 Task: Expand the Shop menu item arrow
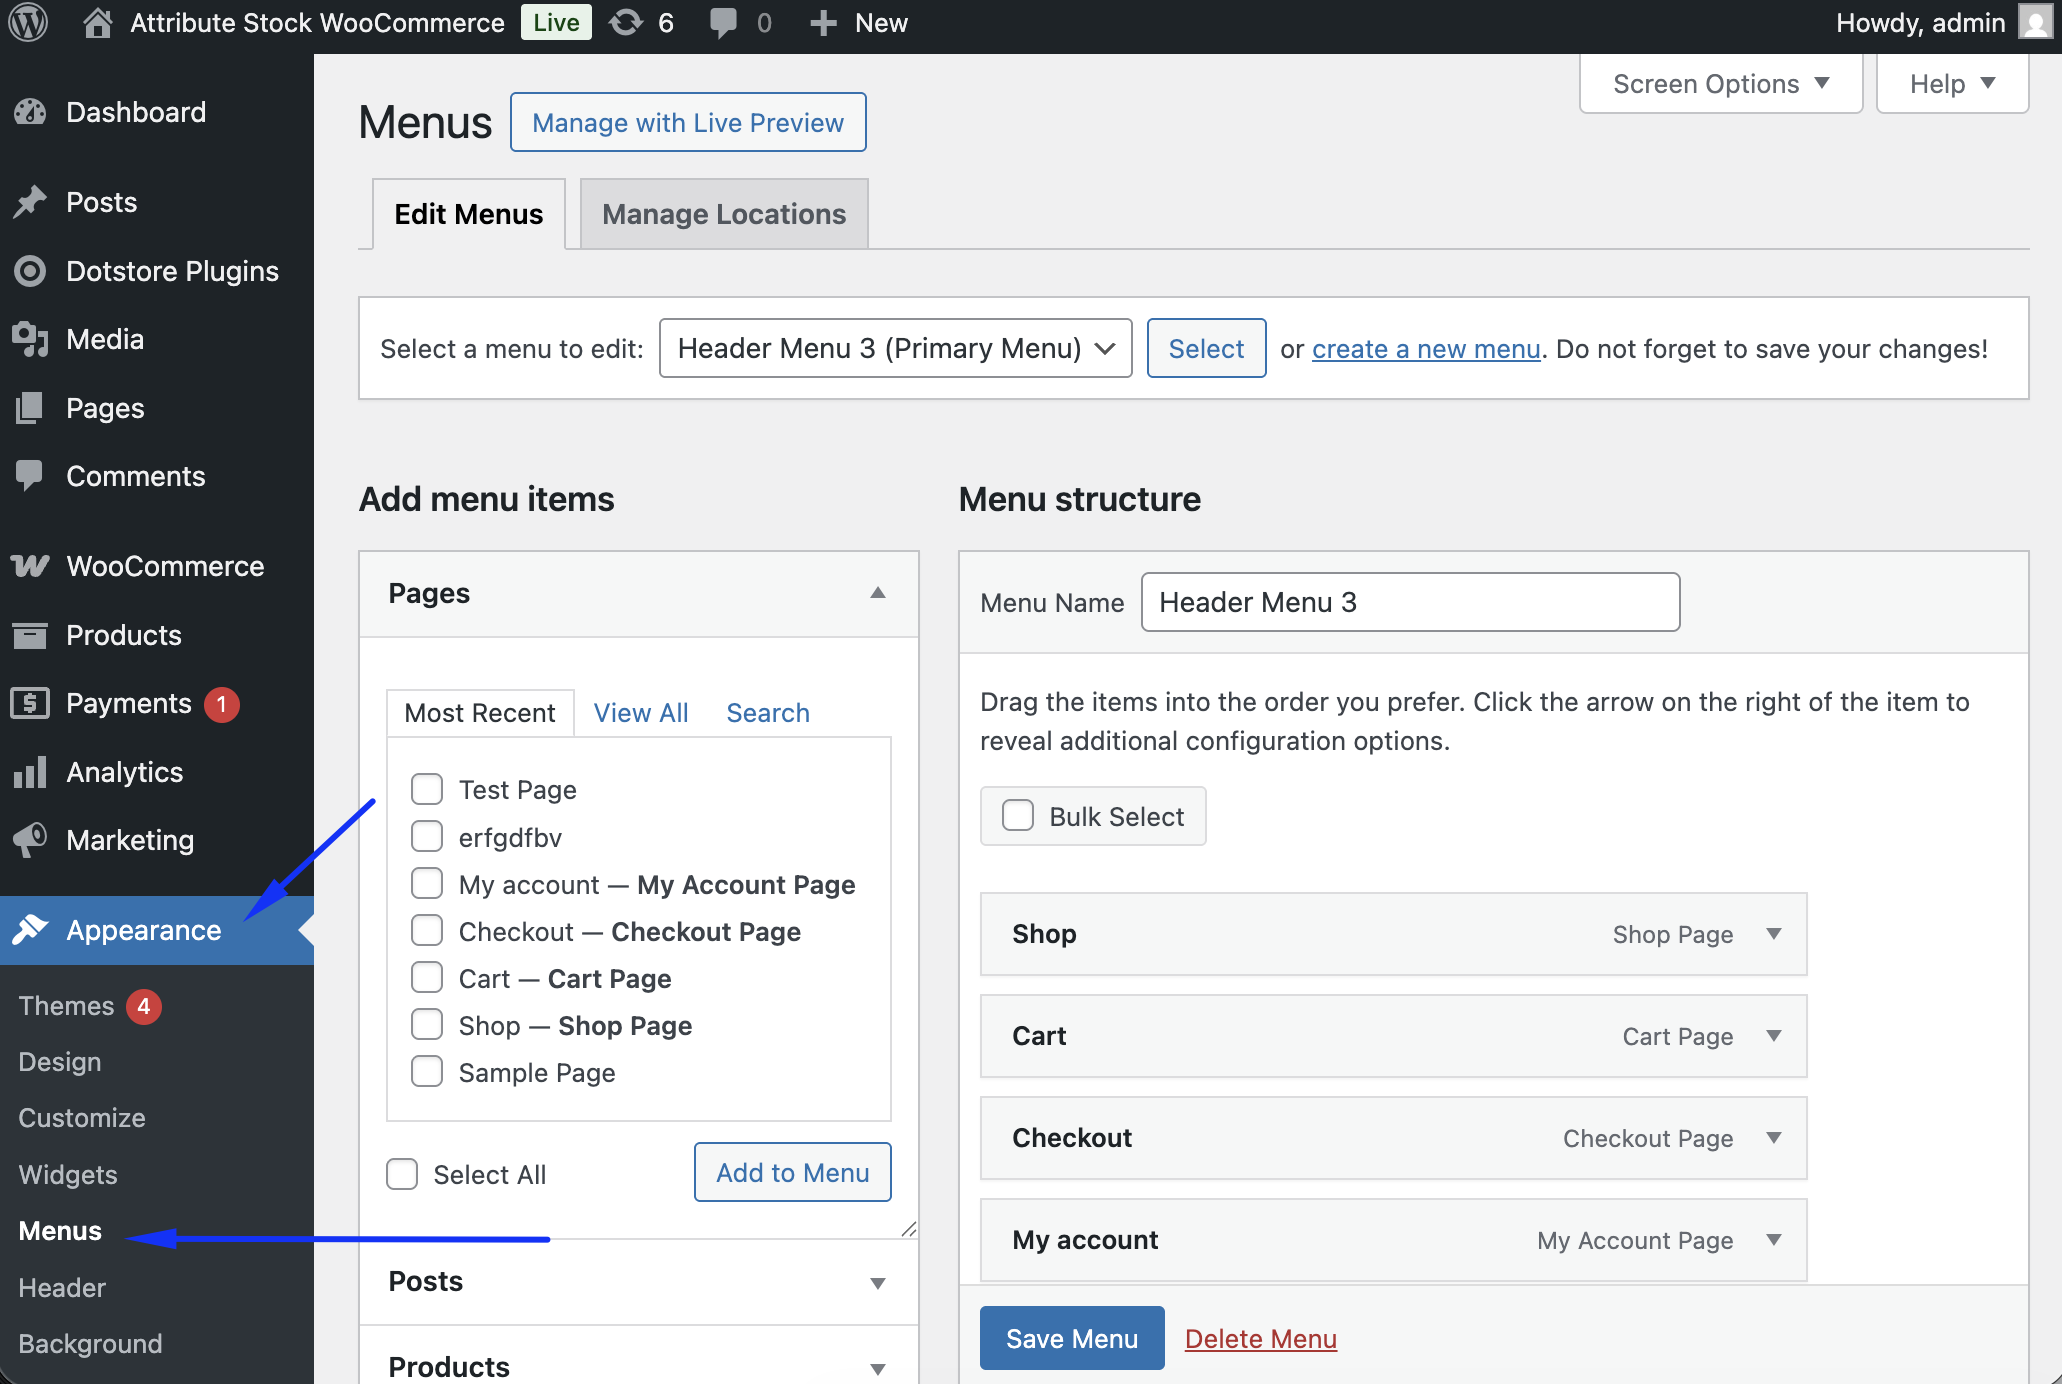[1774, 934]
